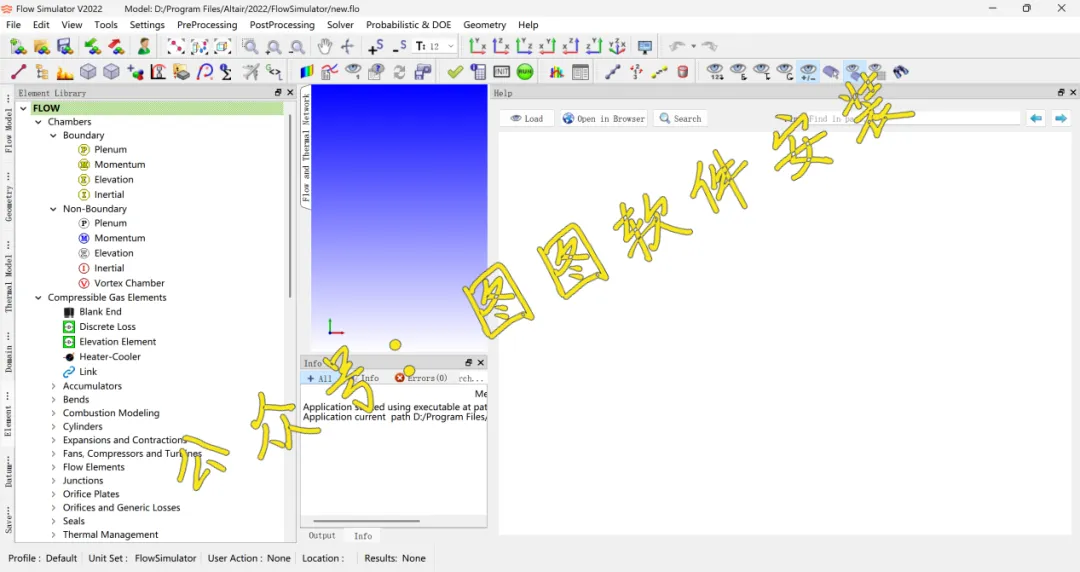Click the zoom box magnifier icon
The image size is (1080, 572).
tap(250, 47)
